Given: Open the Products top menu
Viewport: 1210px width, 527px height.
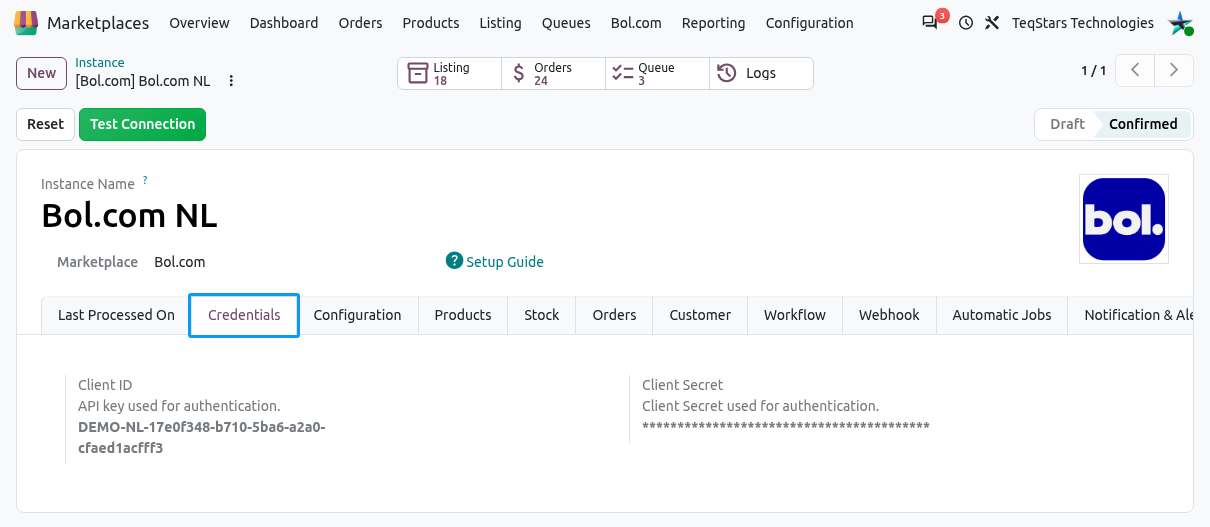Looking at the screenshot, I should (x=431, y=23).
